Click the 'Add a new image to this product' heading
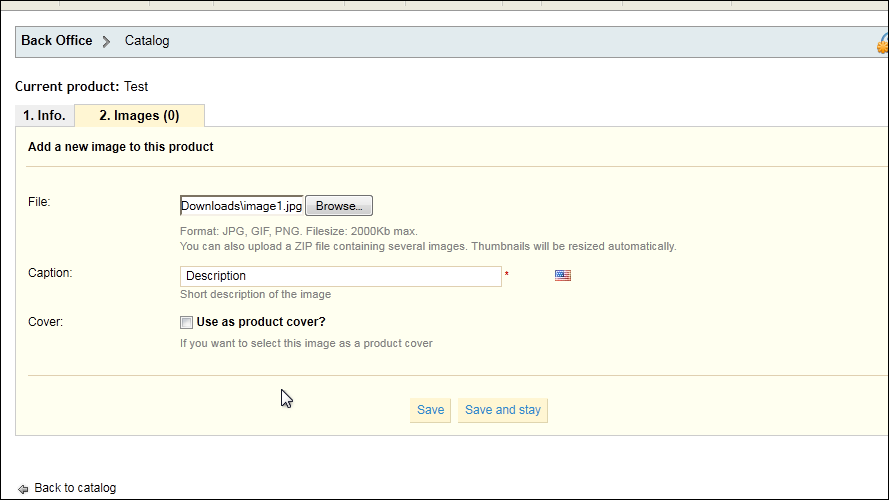The image size is (889, 500). (121, 147)
